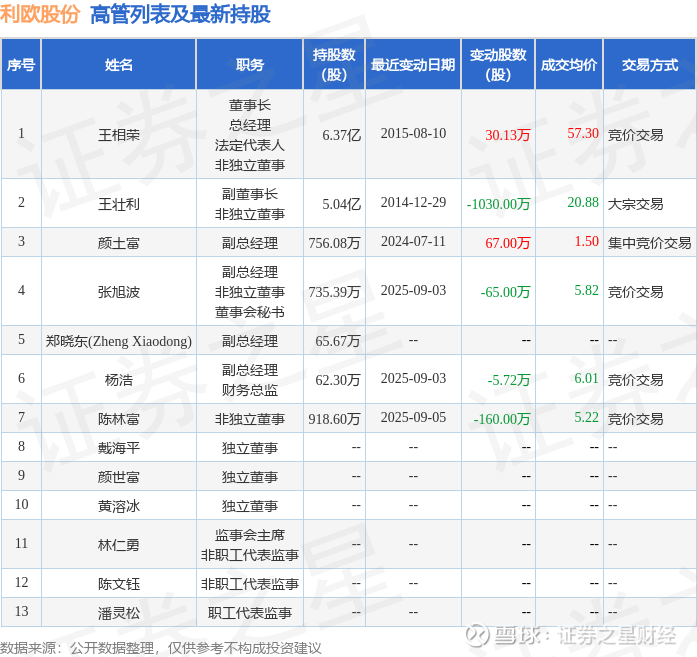697x657 pixels.
Task: Click the average price 5.22
Action: [x=586, y=417]
